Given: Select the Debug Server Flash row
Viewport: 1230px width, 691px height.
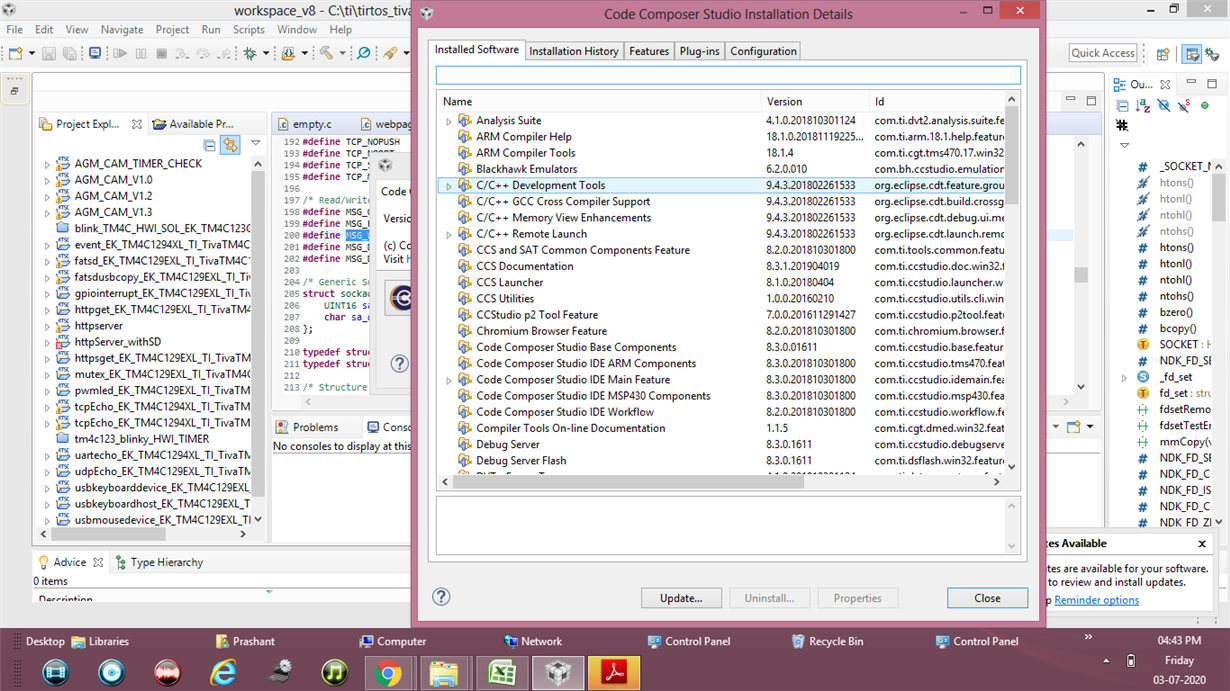Looking at the screenshot, I should (722, 461).
